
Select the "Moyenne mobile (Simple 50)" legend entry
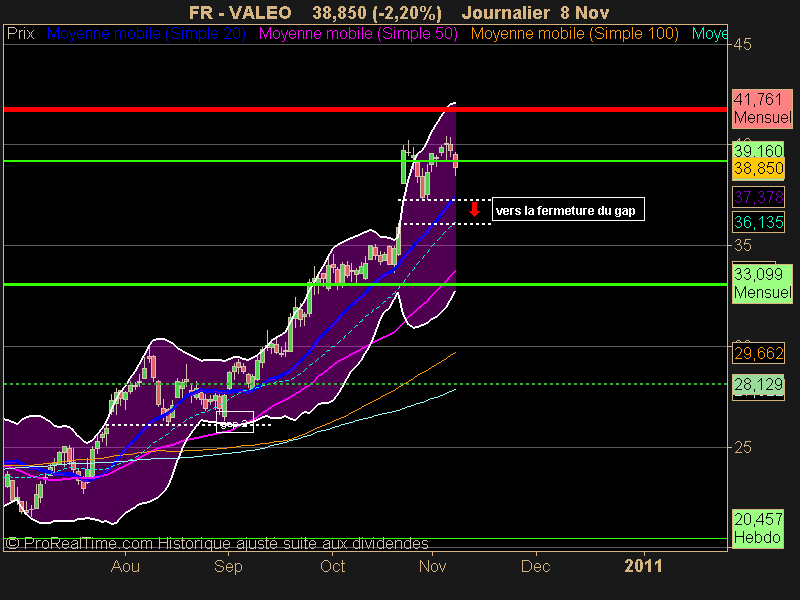coord(358,34)
